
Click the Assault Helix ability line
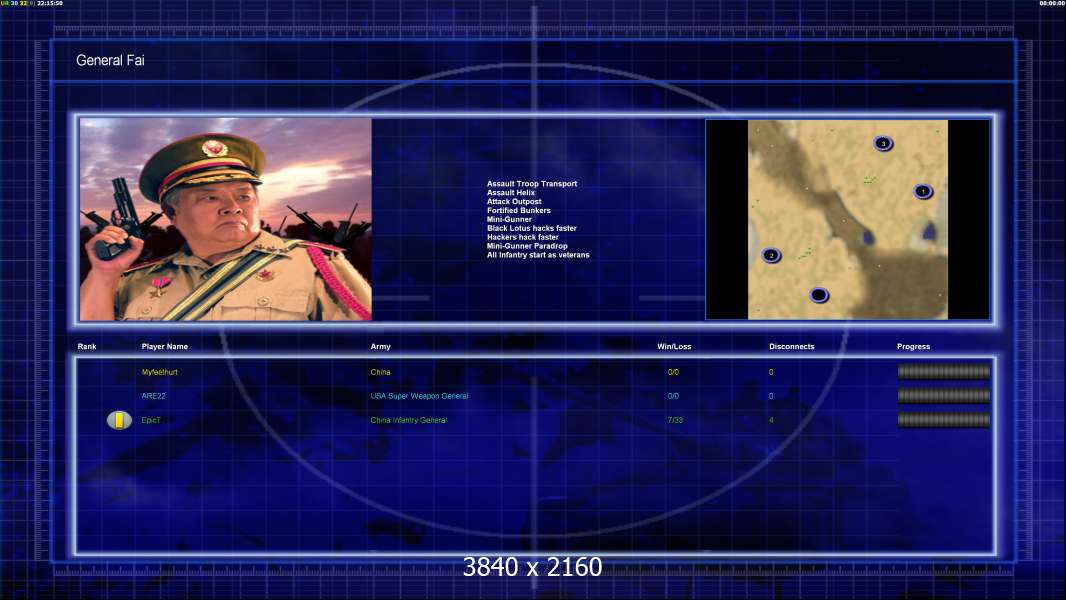(x=511, y=193)
